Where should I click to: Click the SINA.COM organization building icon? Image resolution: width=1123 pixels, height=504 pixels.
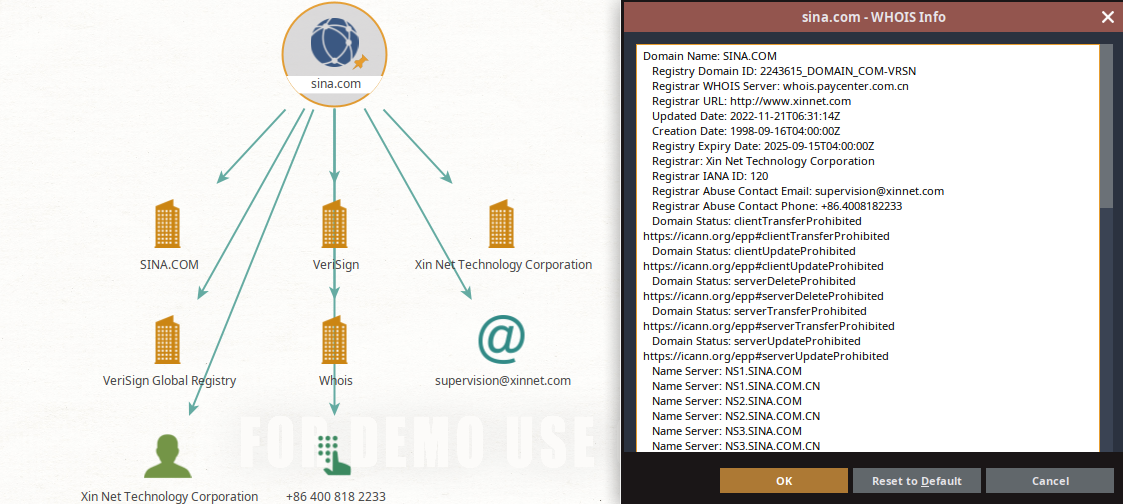168,224
